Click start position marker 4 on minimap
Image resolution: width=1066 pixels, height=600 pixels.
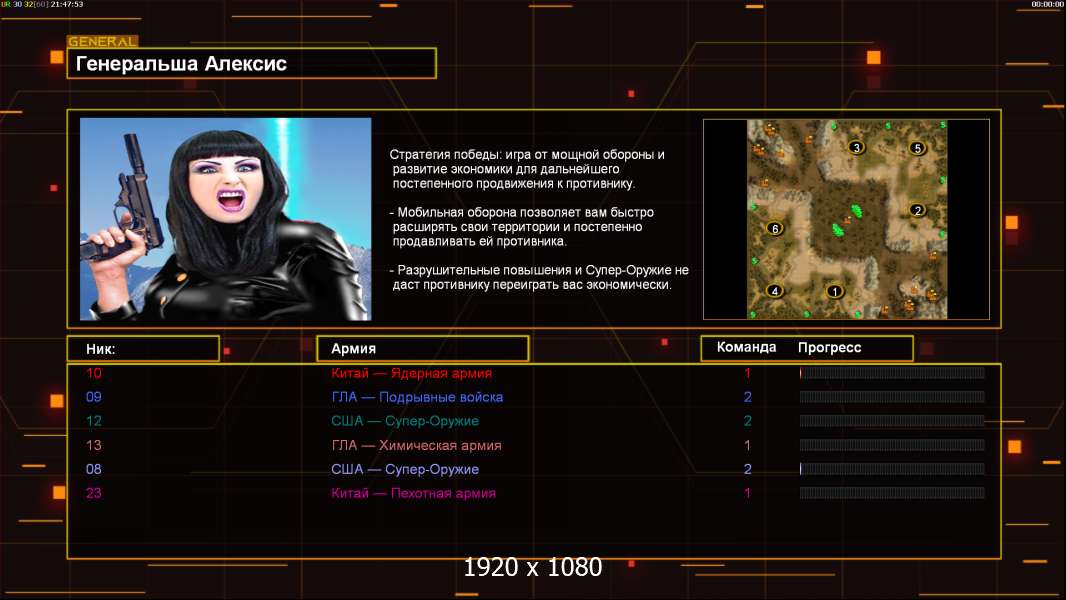click(774, 292)
